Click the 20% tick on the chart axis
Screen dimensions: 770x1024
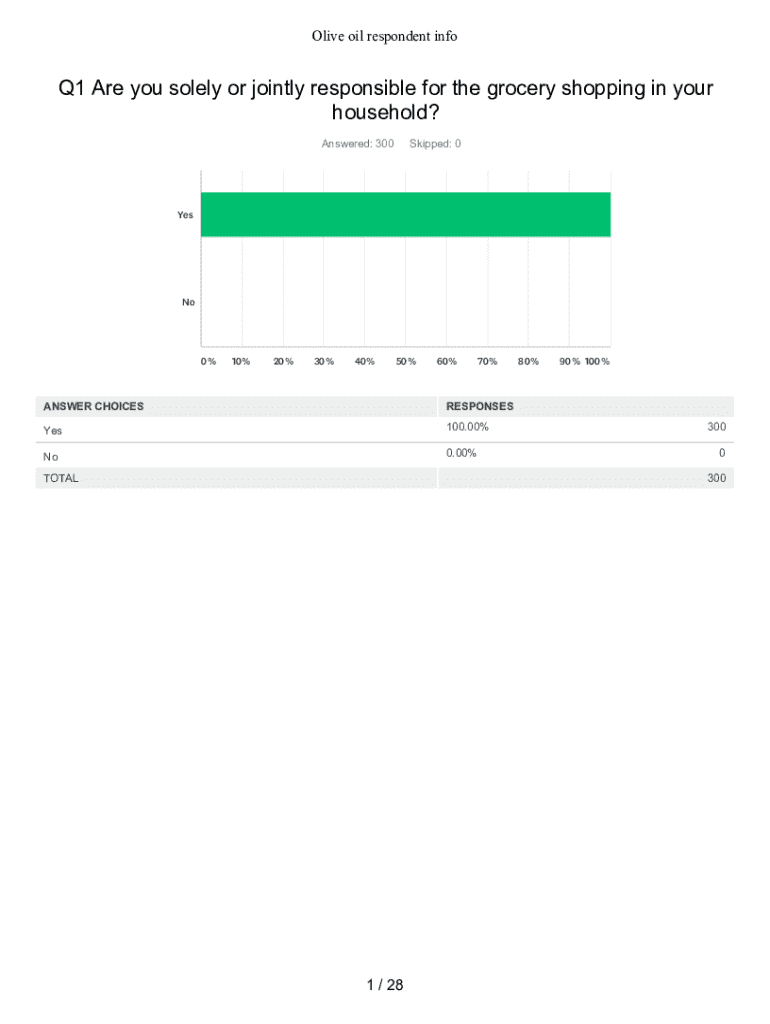tap(283, 361)
